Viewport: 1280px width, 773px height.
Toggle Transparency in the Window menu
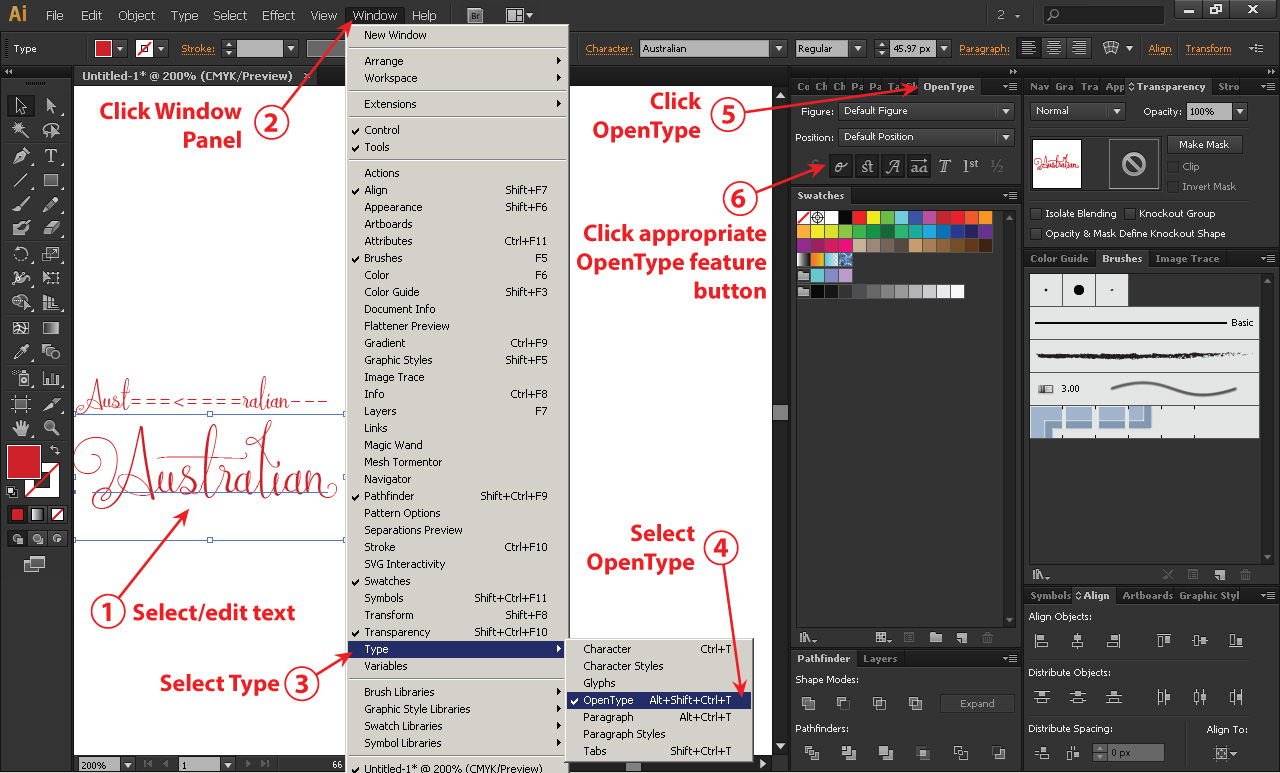coord(457,632)
